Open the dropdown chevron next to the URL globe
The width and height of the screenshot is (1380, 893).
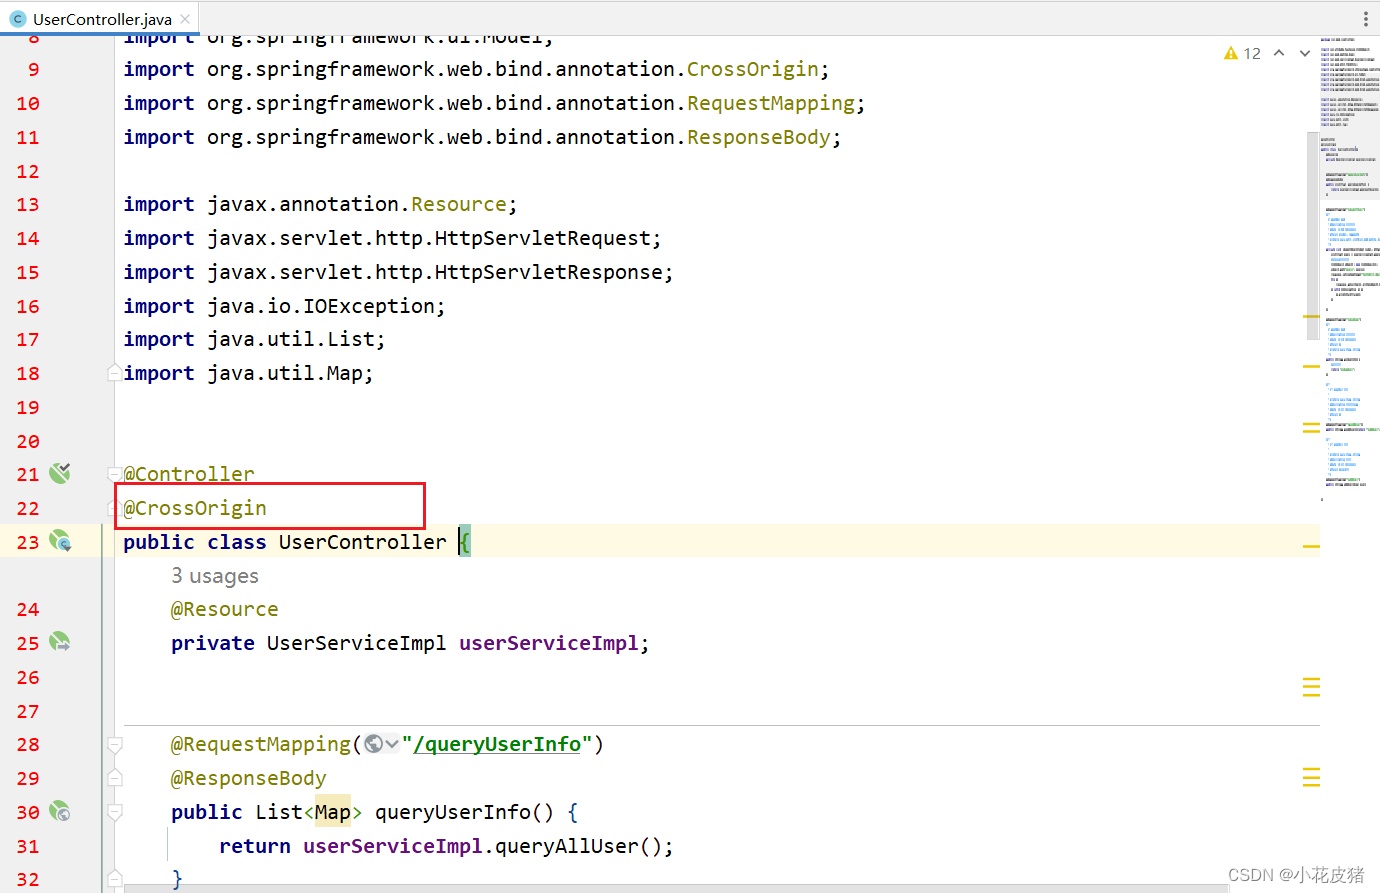pyautogui.click(x=392, y=744)
